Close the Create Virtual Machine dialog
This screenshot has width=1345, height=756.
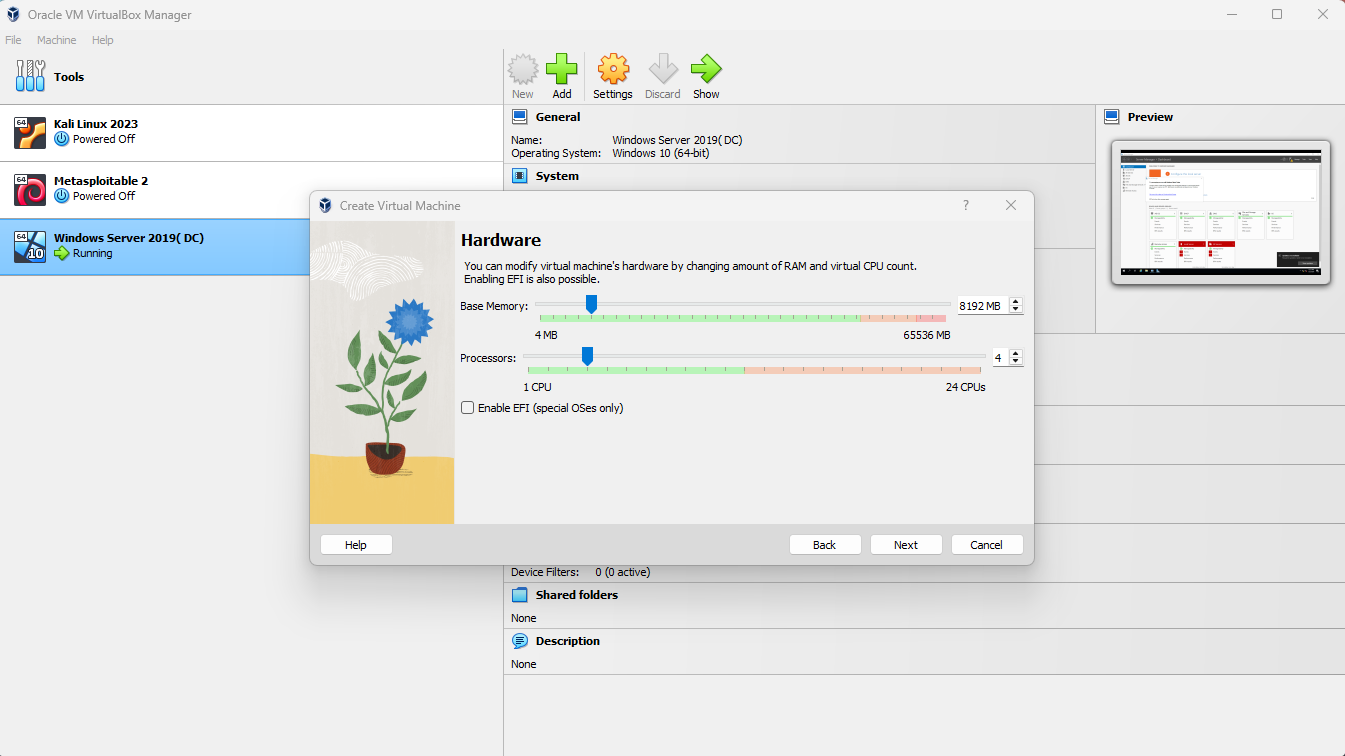(1011, 205)
